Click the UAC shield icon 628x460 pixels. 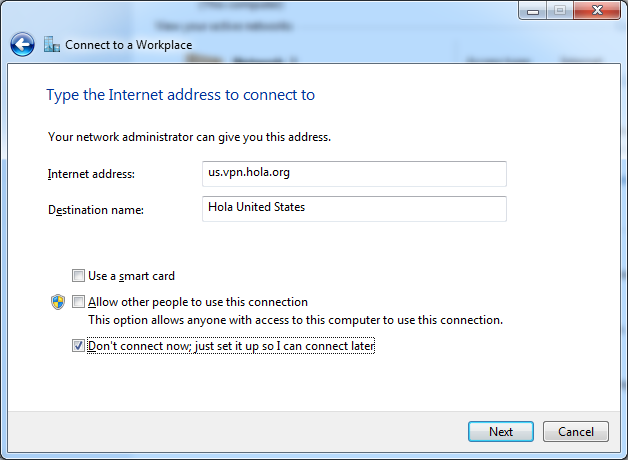tap(58, 302)
